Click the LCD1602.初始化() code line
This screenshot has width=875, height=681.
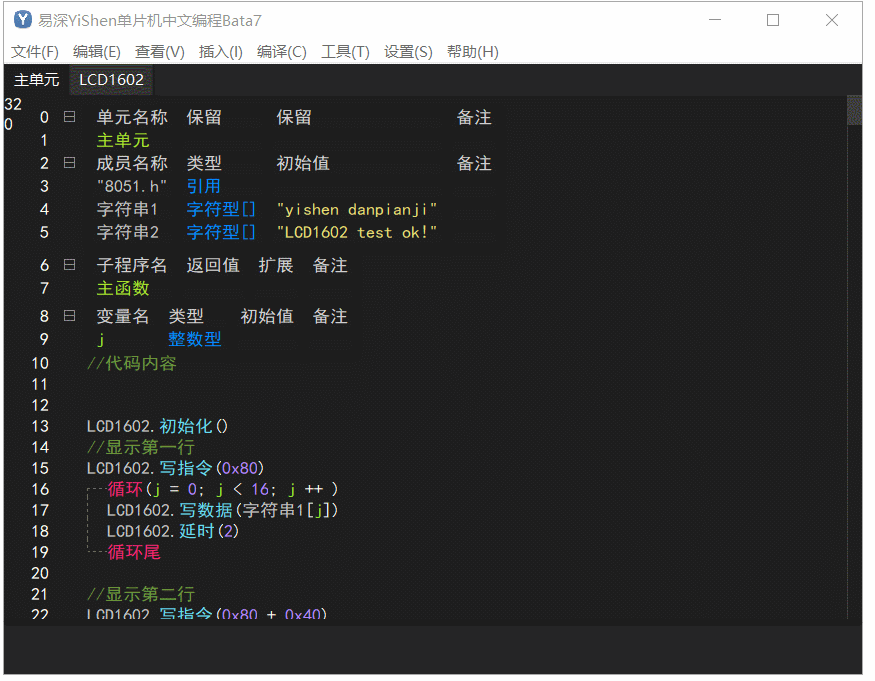[x=157, y=426]
